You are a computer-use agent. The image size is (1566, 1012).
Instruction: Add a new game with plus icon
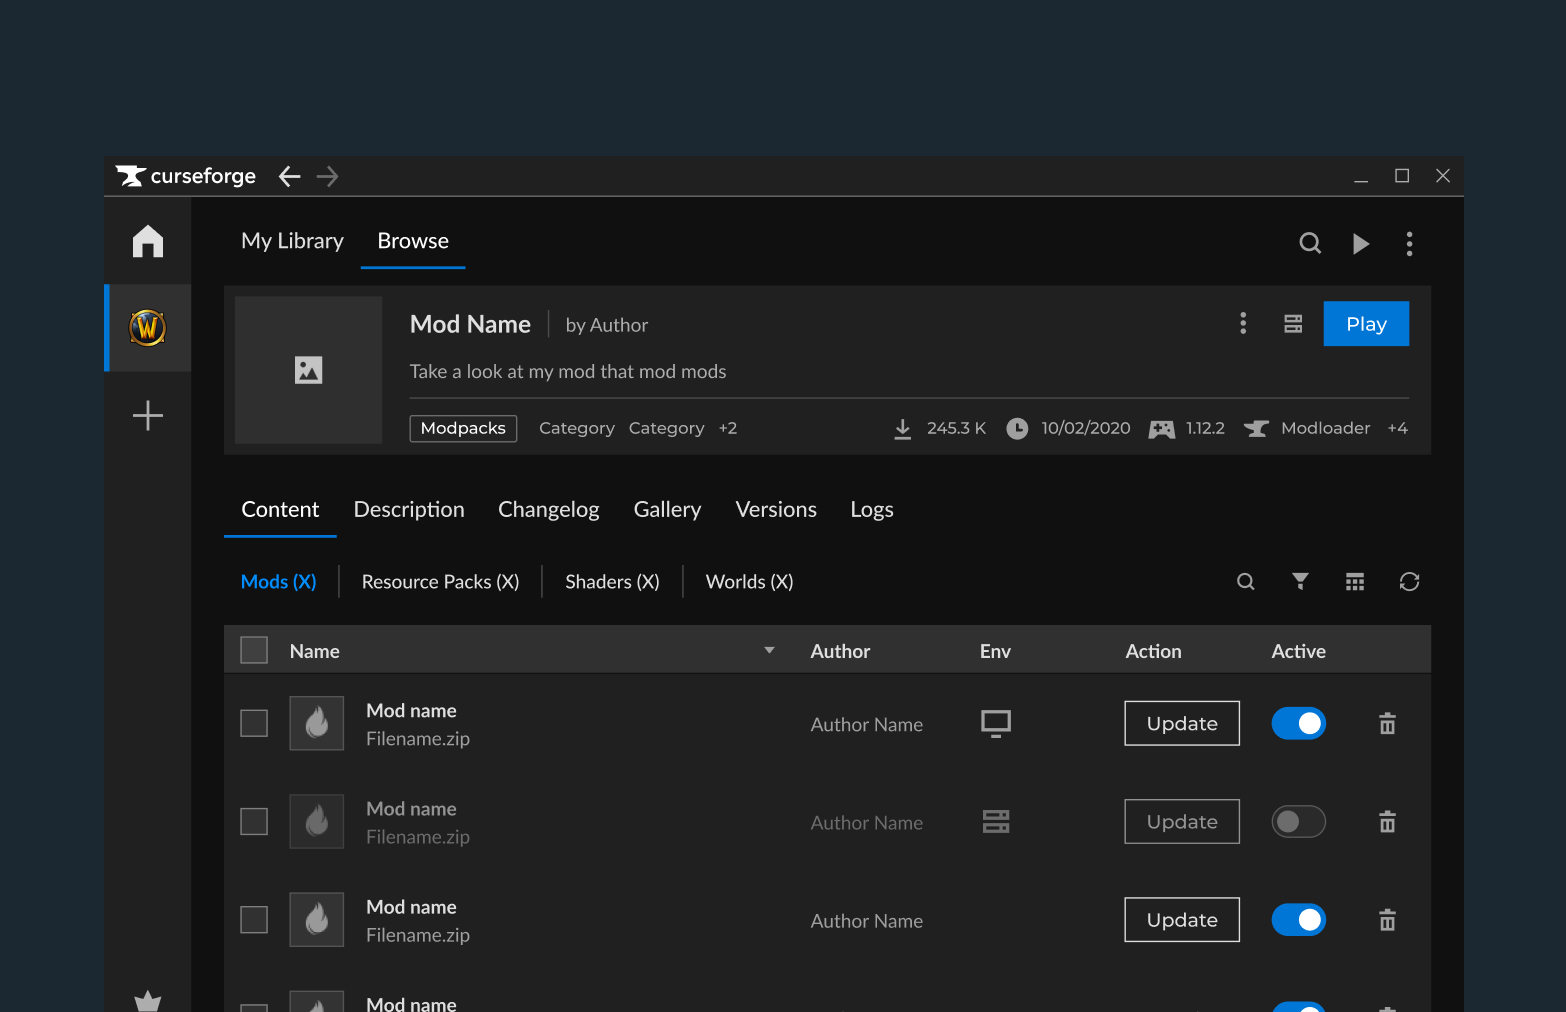pyautogui.click(x=148, y=415)
